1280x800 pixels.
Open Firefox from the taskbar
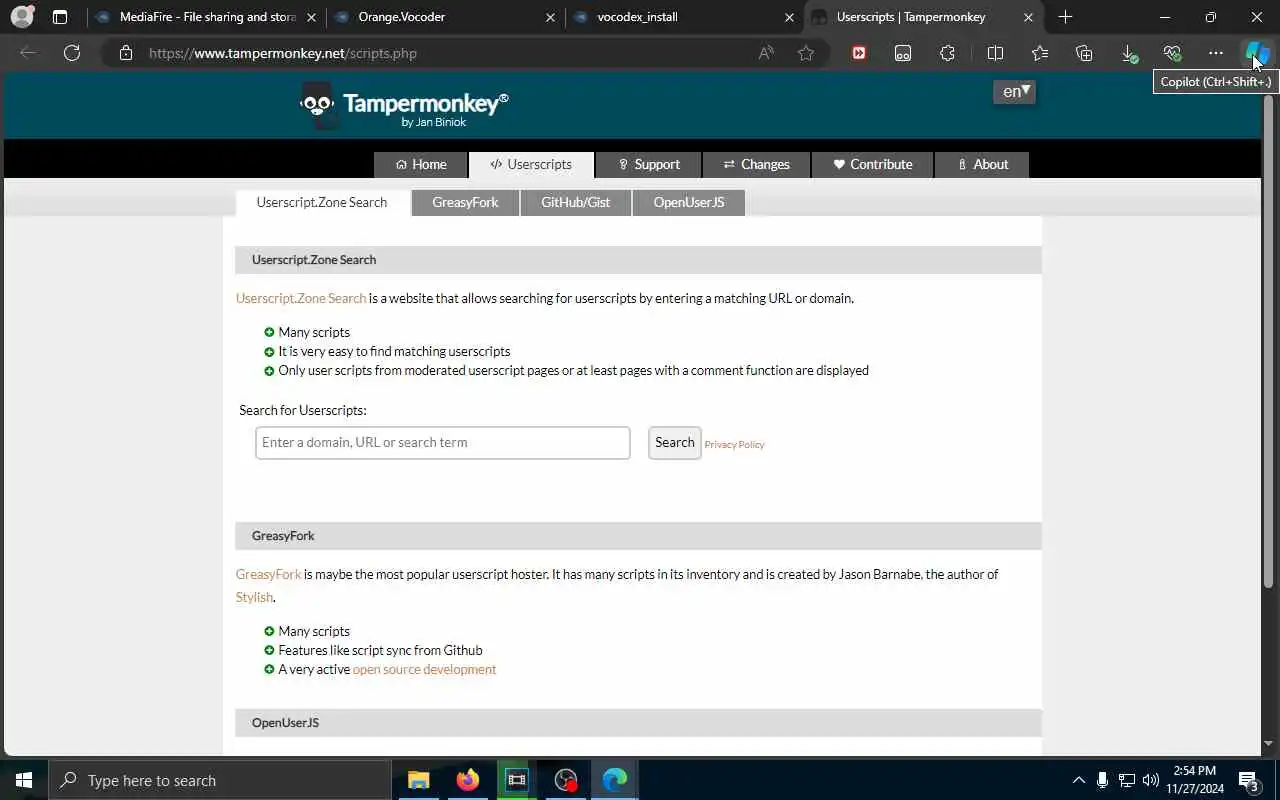pos(467,780)
